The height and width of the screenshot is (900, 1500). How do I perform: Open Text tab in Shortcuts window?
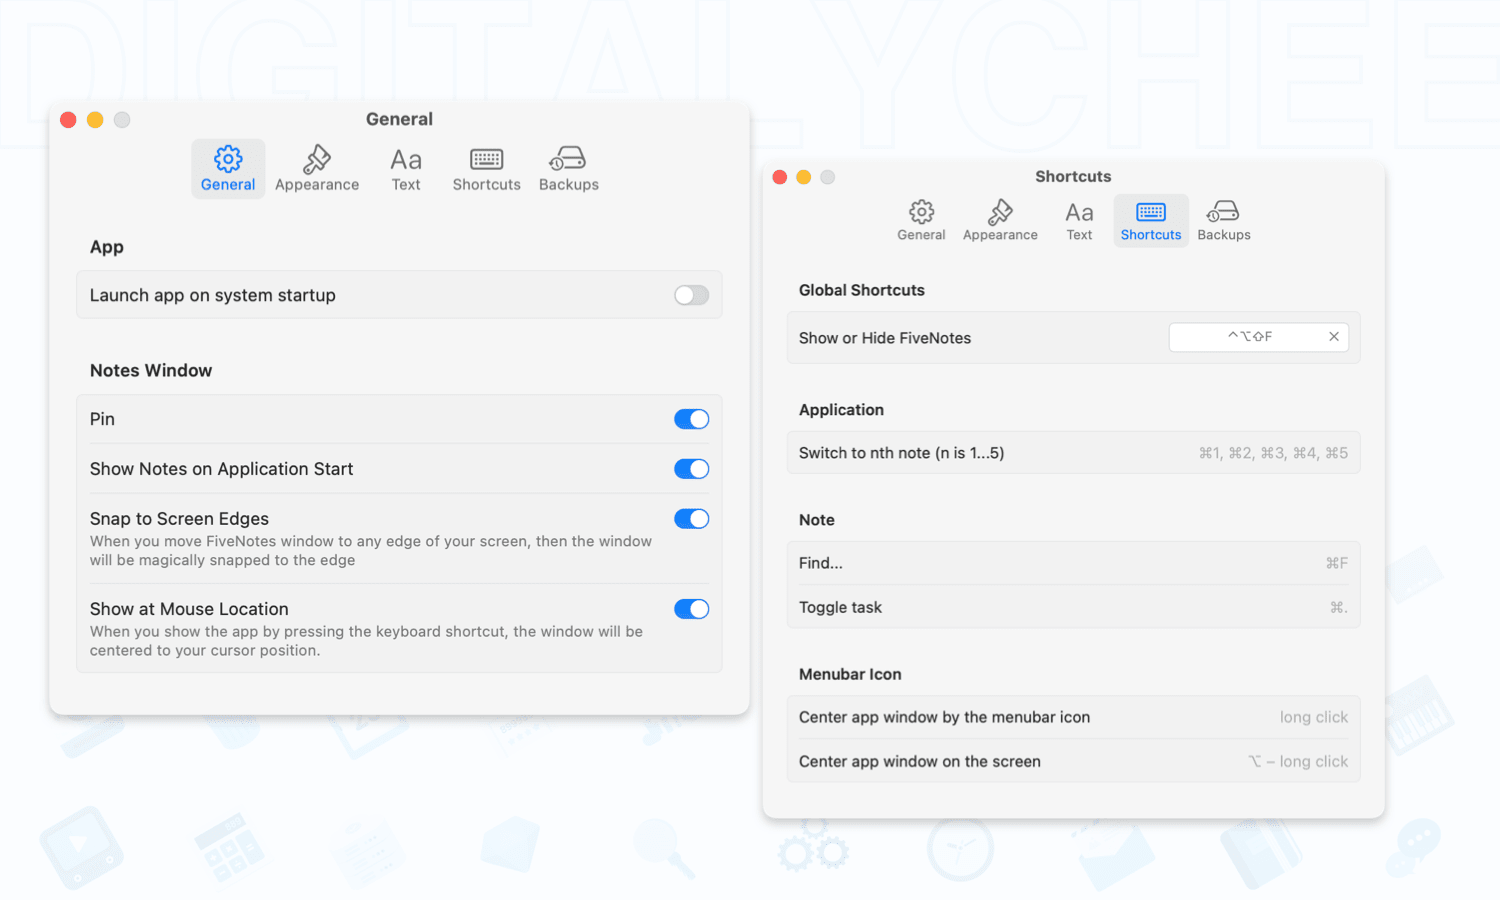[1079, 220]
